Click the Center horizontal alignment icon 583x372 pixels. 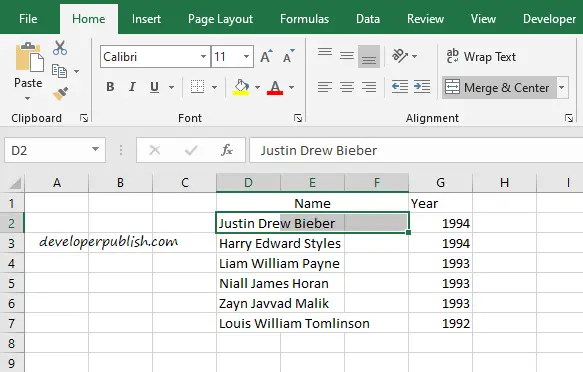[347, 87]
